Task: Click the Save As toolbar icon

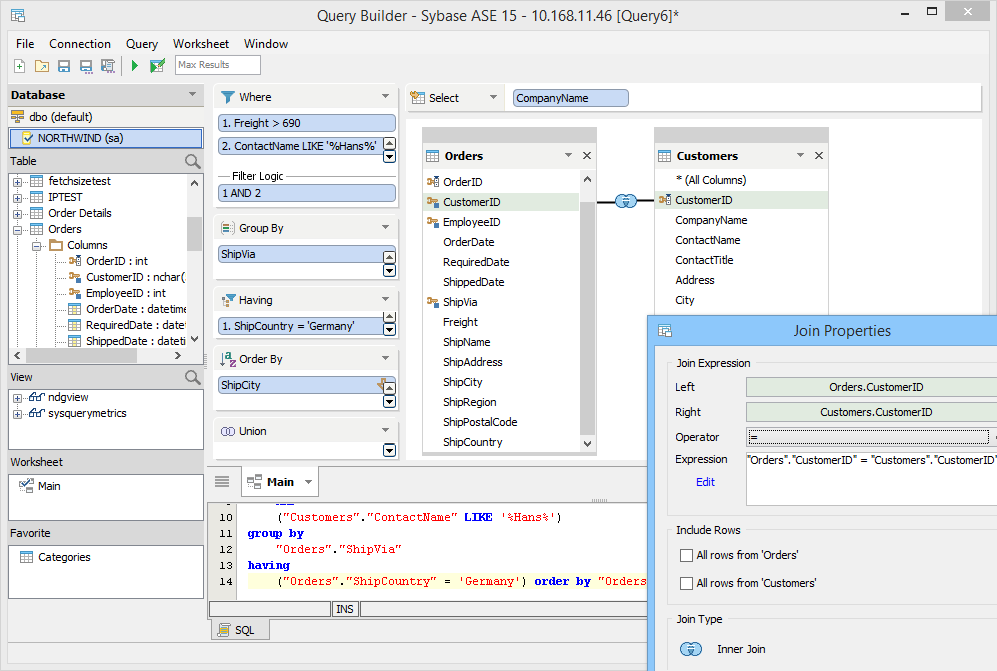Action: (86, 66)
